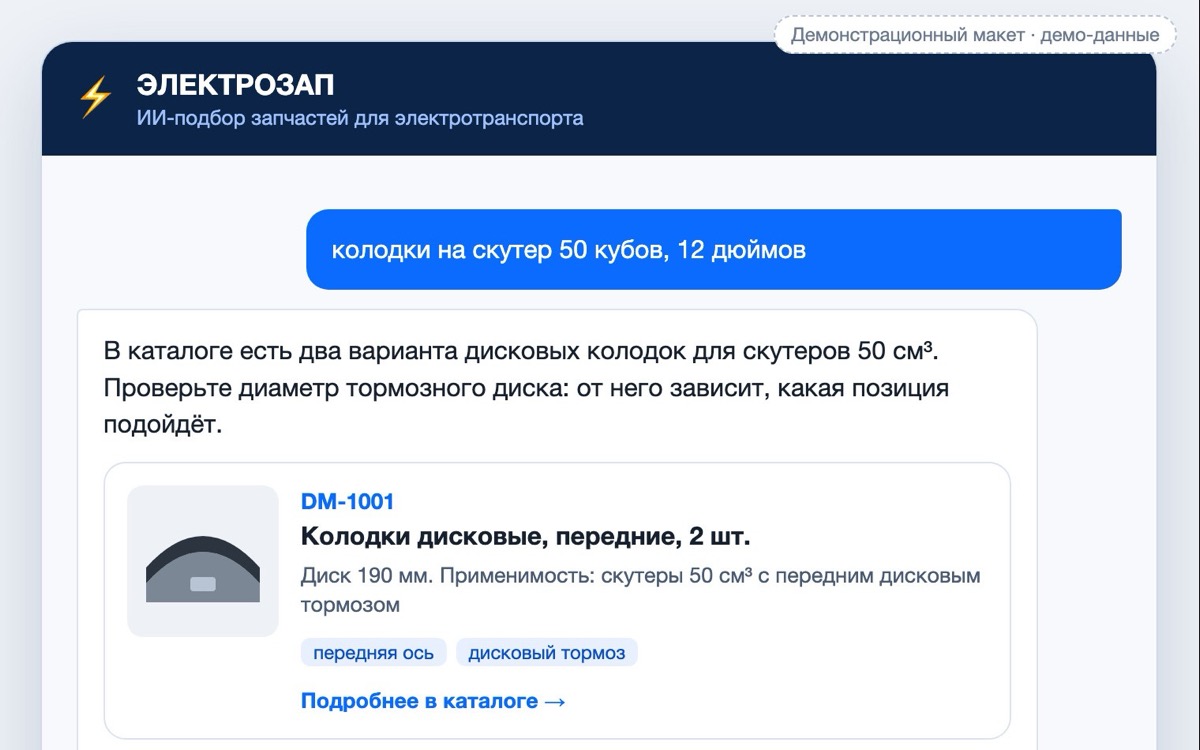Open the brake pad product thumbnail image
The height and width of the screenshot is (750, 1200).
[203, 561]
